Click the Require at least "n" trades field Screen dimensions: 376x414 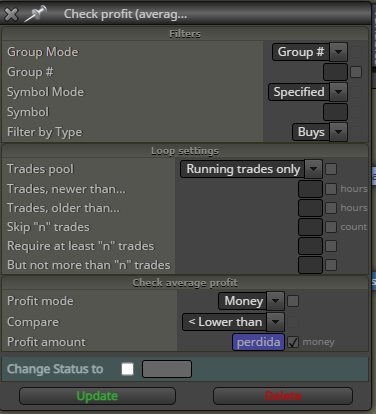pos(310,246)
